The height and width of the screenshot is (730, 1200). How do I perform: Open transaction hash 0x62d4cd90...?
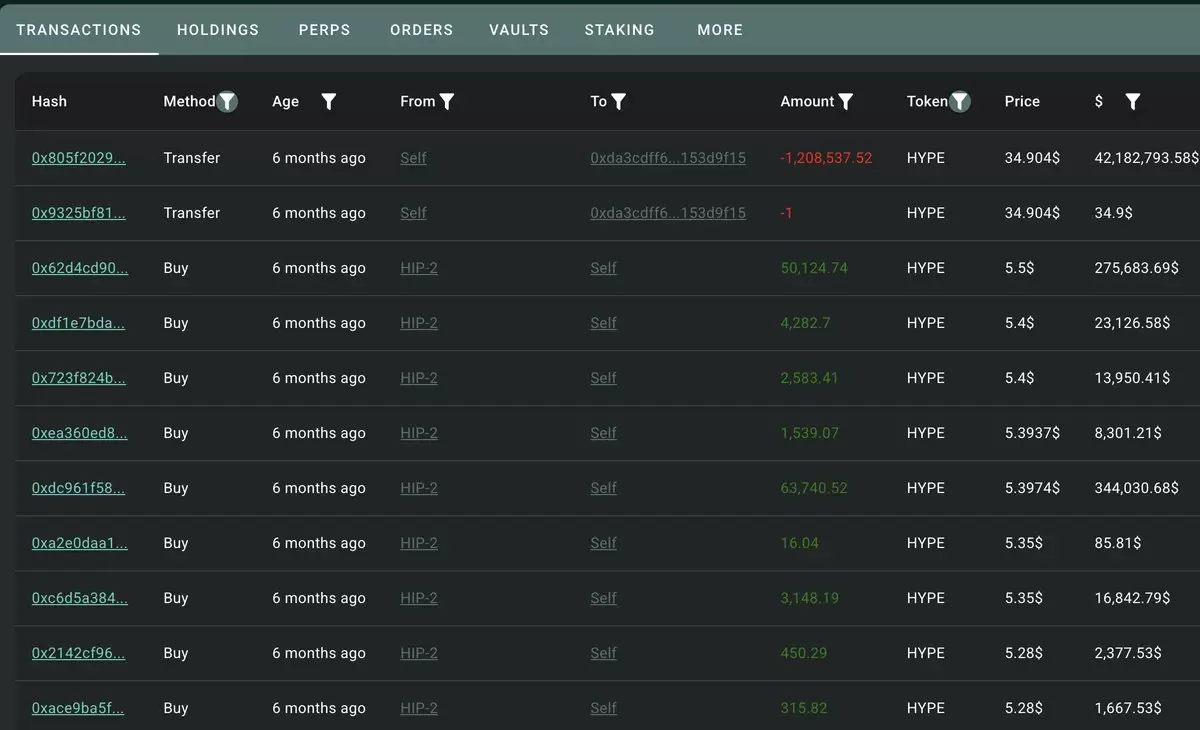pyautogui.click(x=80, y=268)
